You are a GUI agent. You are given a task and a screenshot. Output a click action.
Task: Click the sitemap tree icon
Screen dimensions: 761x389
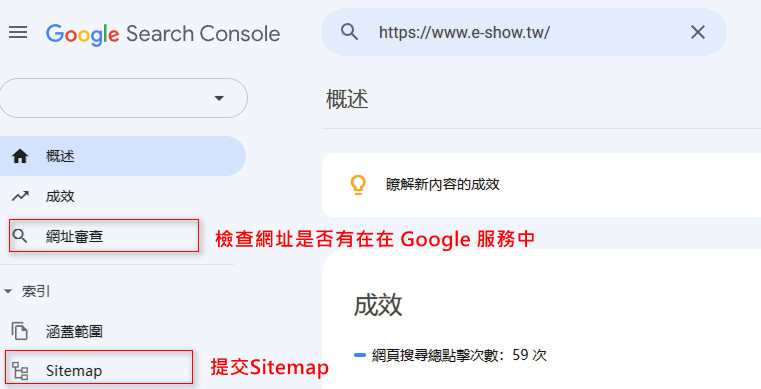pos(20,371)
